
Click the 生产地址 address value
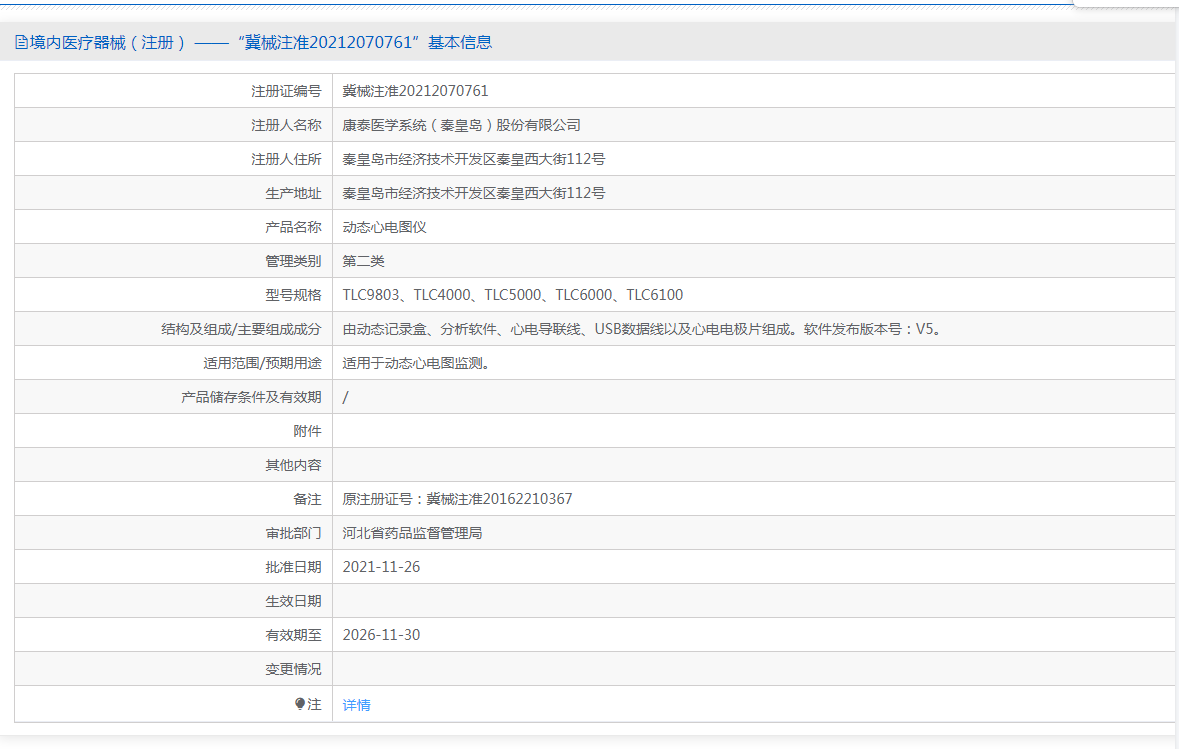pyautogui.click(x=473, y=193)
